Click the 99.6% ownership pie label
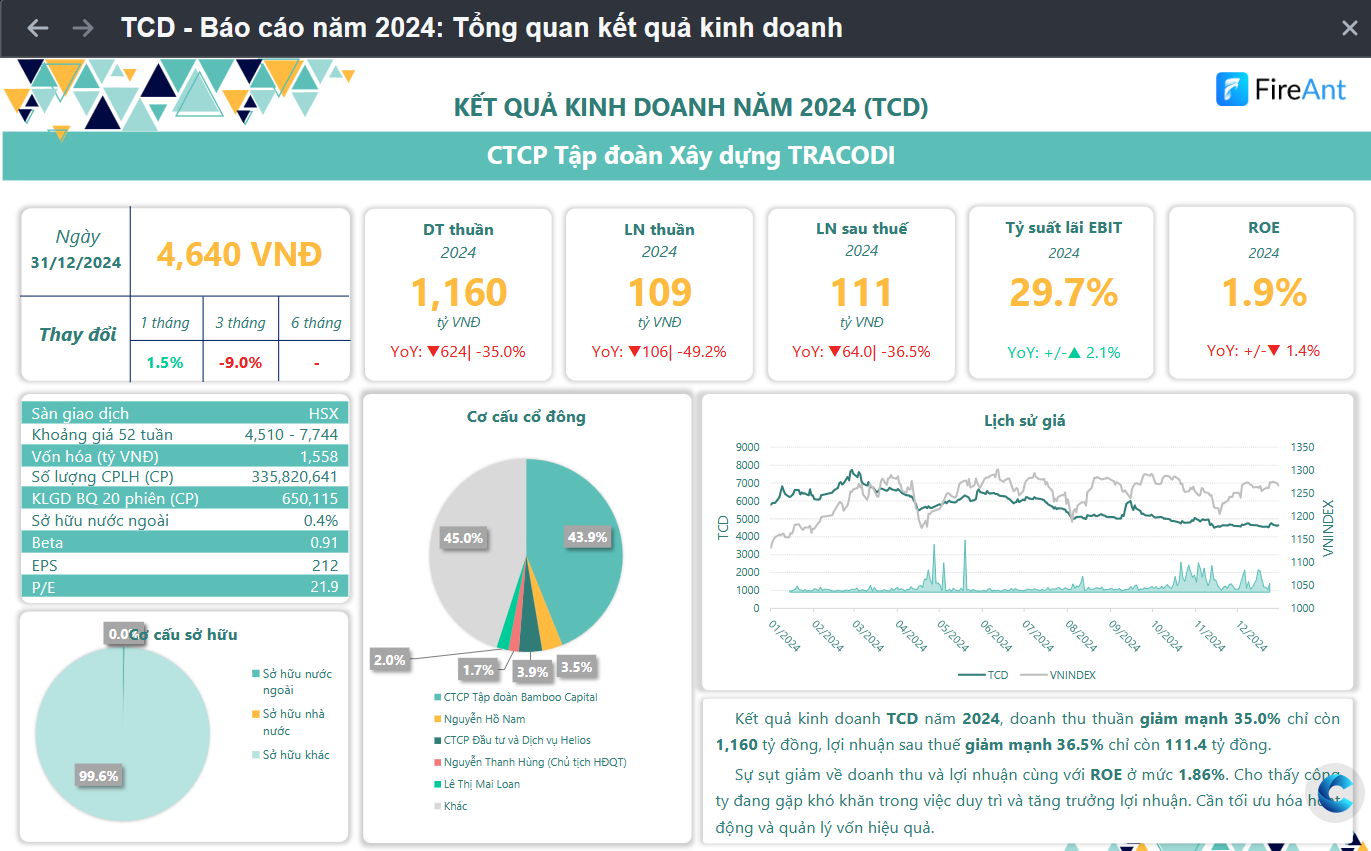Screen dimensions: 1371x851 [x=99, y=776]
